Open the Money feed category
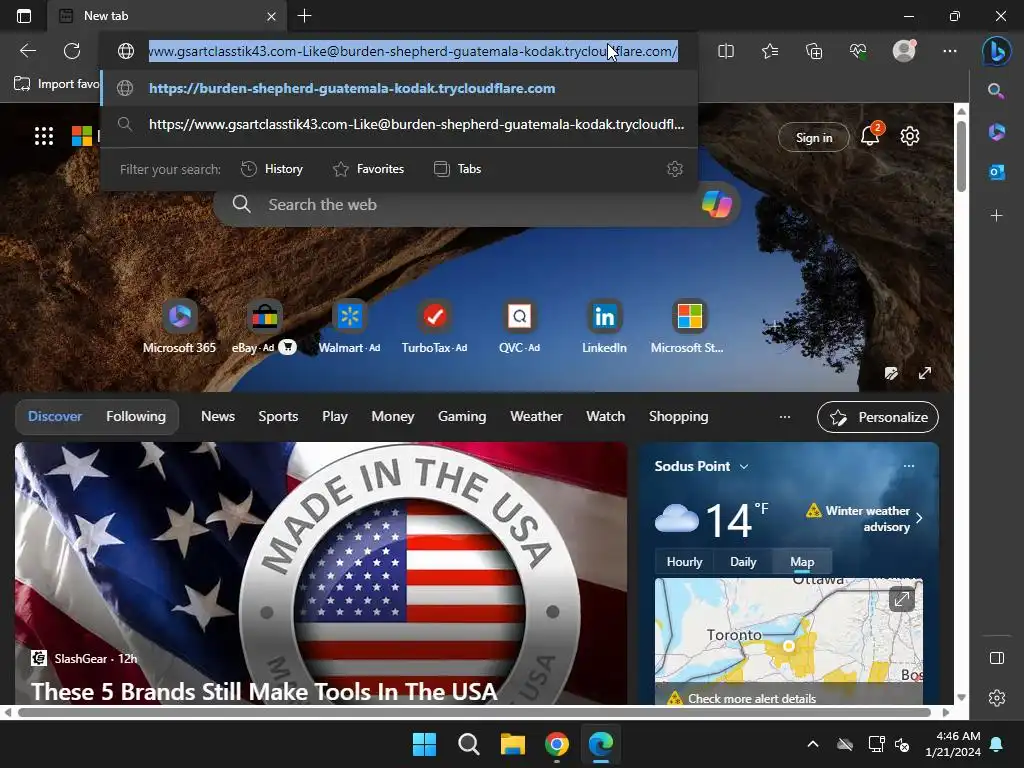Screen dimensions: 1024x768 pos(392,416)
